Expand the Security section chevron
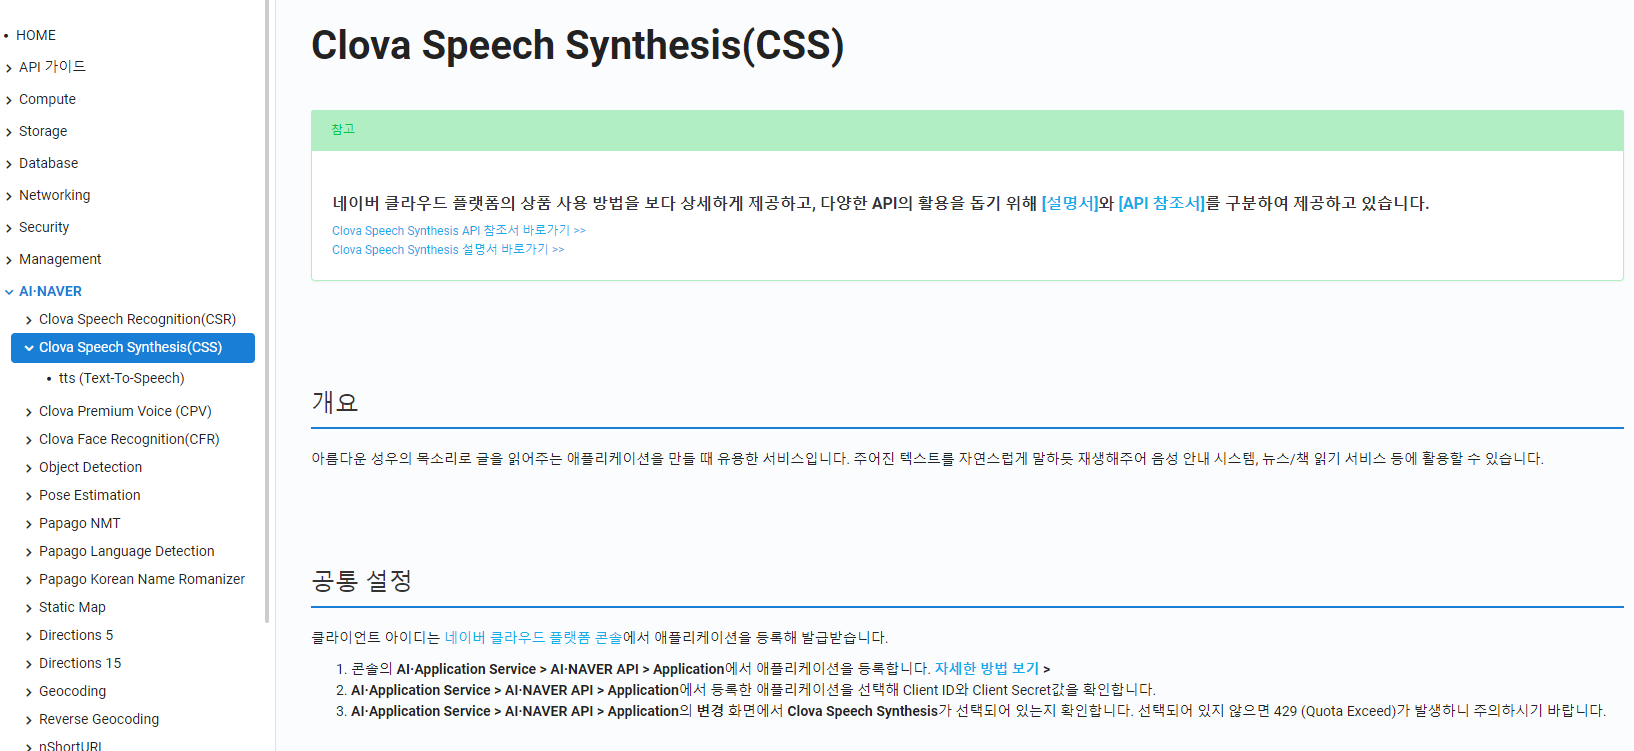The width and height of the screenshot is (1634, 751). tap(9, 228)
